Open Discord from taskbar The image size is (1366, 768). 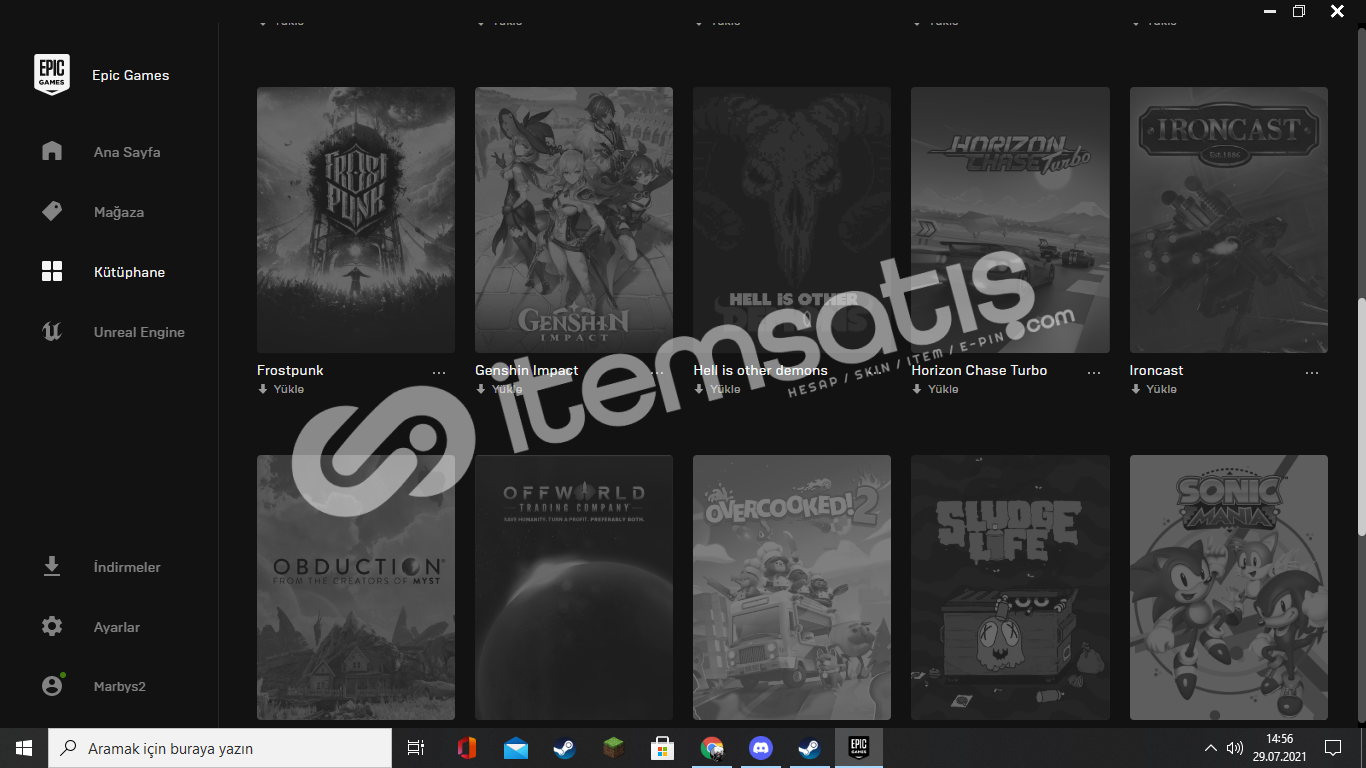pyautogui.click(x=760, y=748)
